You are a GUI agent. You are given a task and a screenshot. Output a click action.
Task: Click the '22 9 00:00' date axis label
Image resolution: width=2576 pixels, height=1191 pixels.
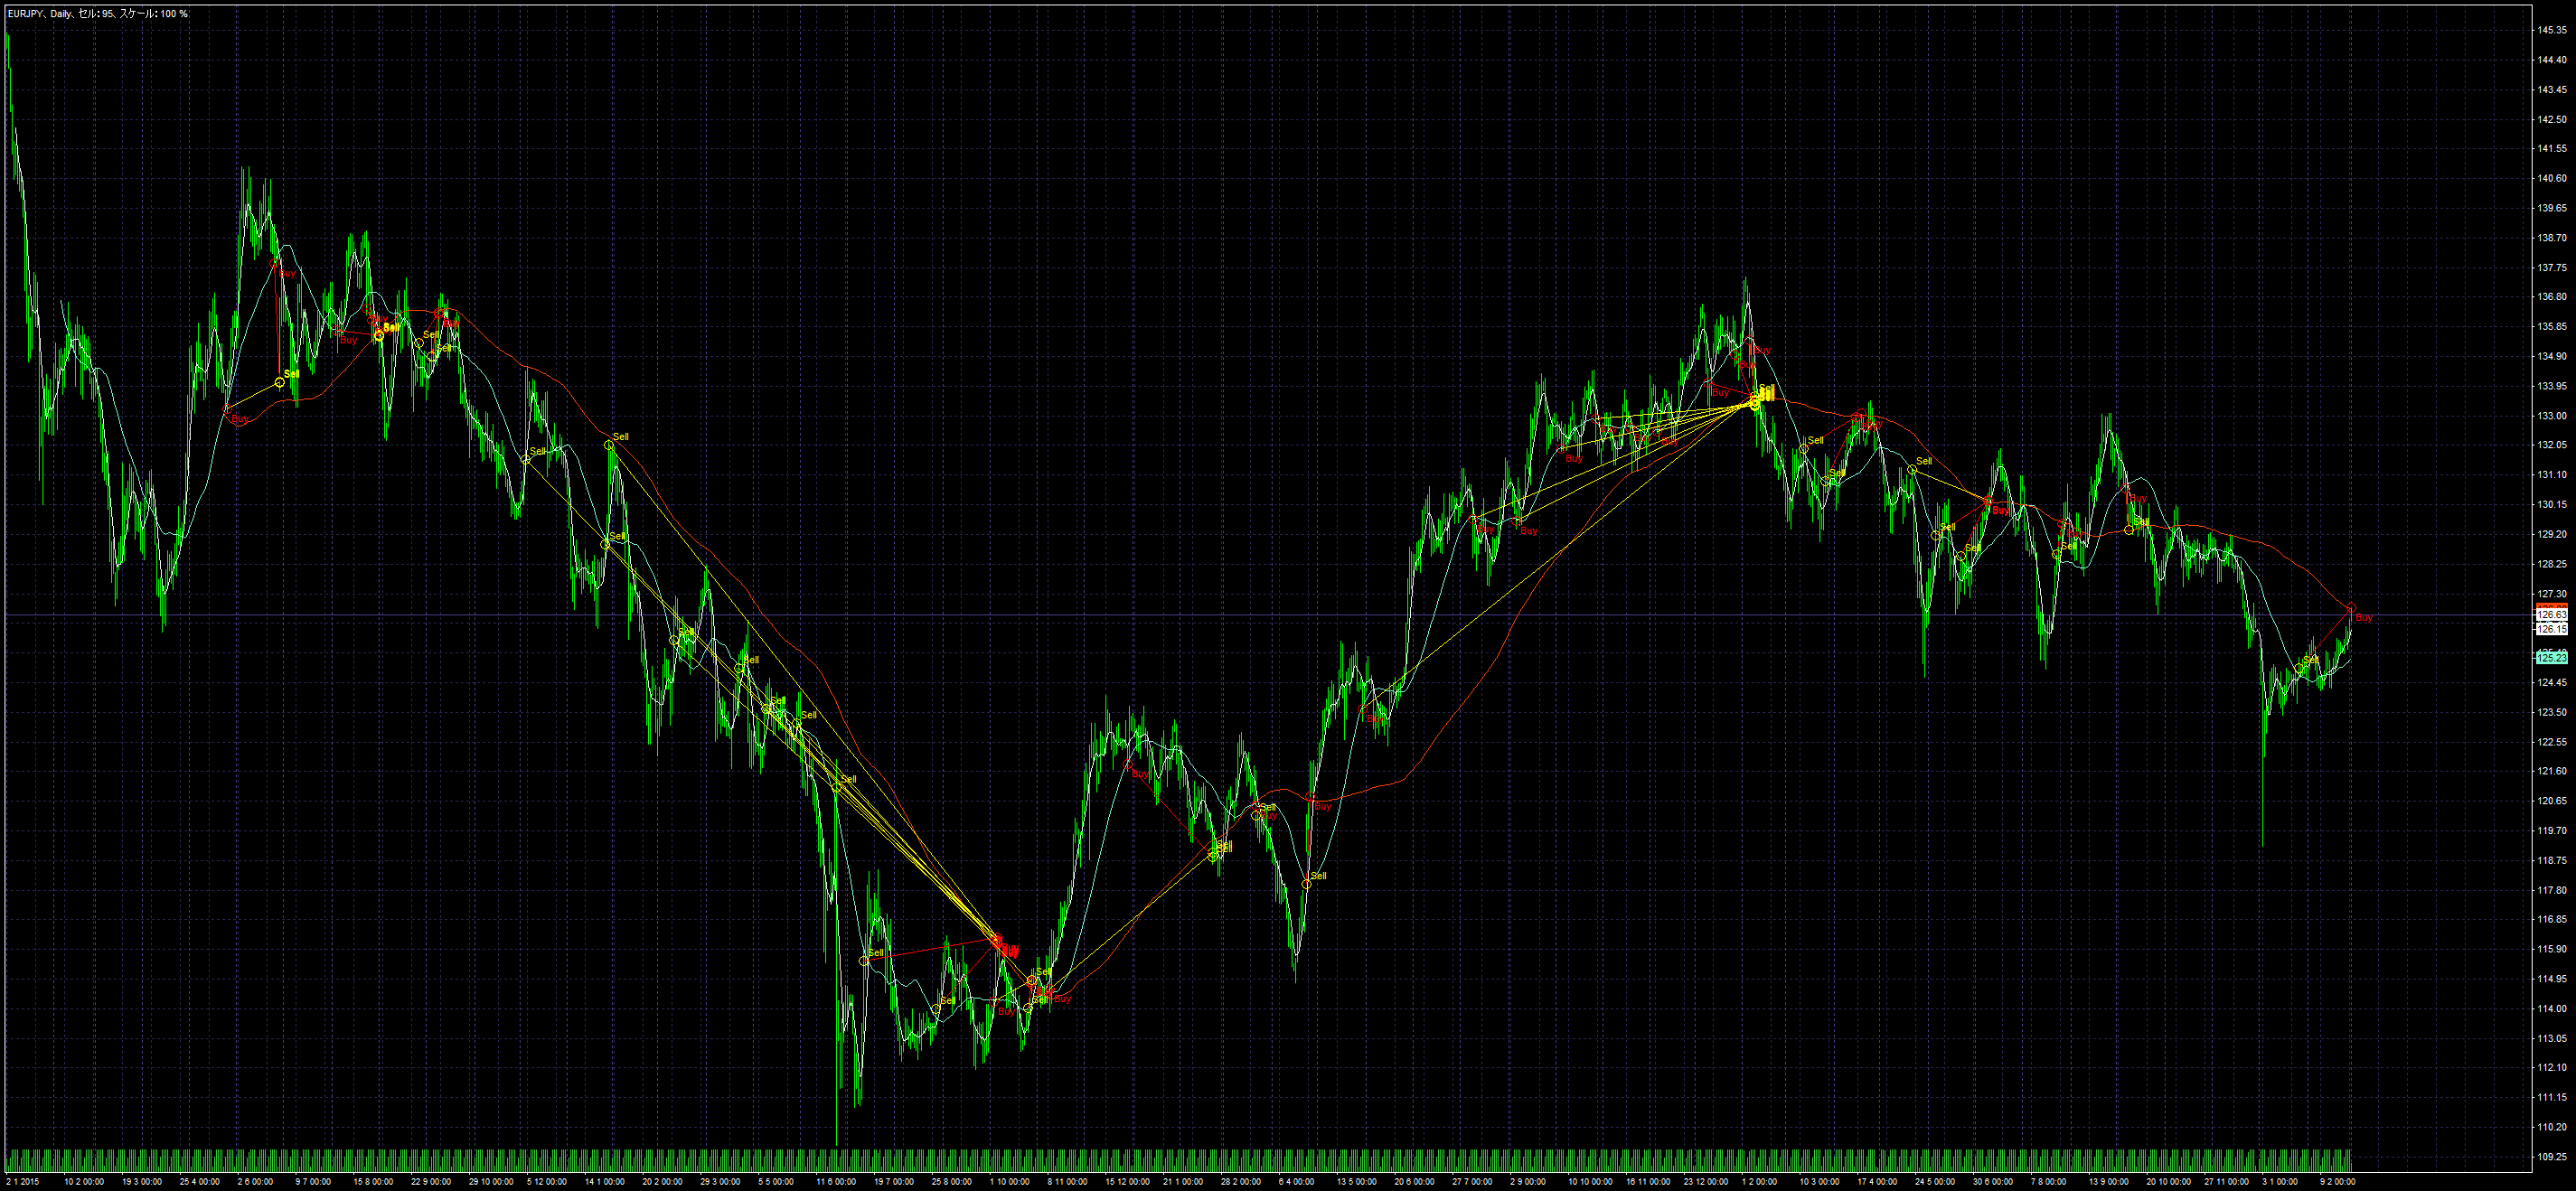431,1181
